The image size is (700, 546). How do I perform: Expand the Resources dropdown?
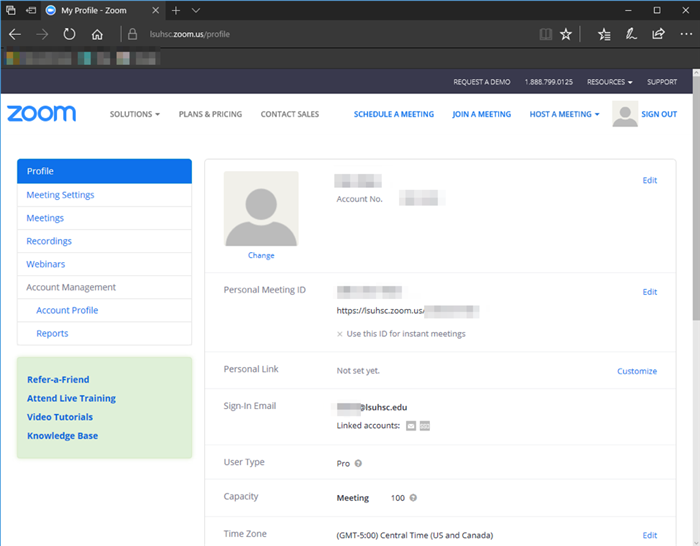point(609,82)
